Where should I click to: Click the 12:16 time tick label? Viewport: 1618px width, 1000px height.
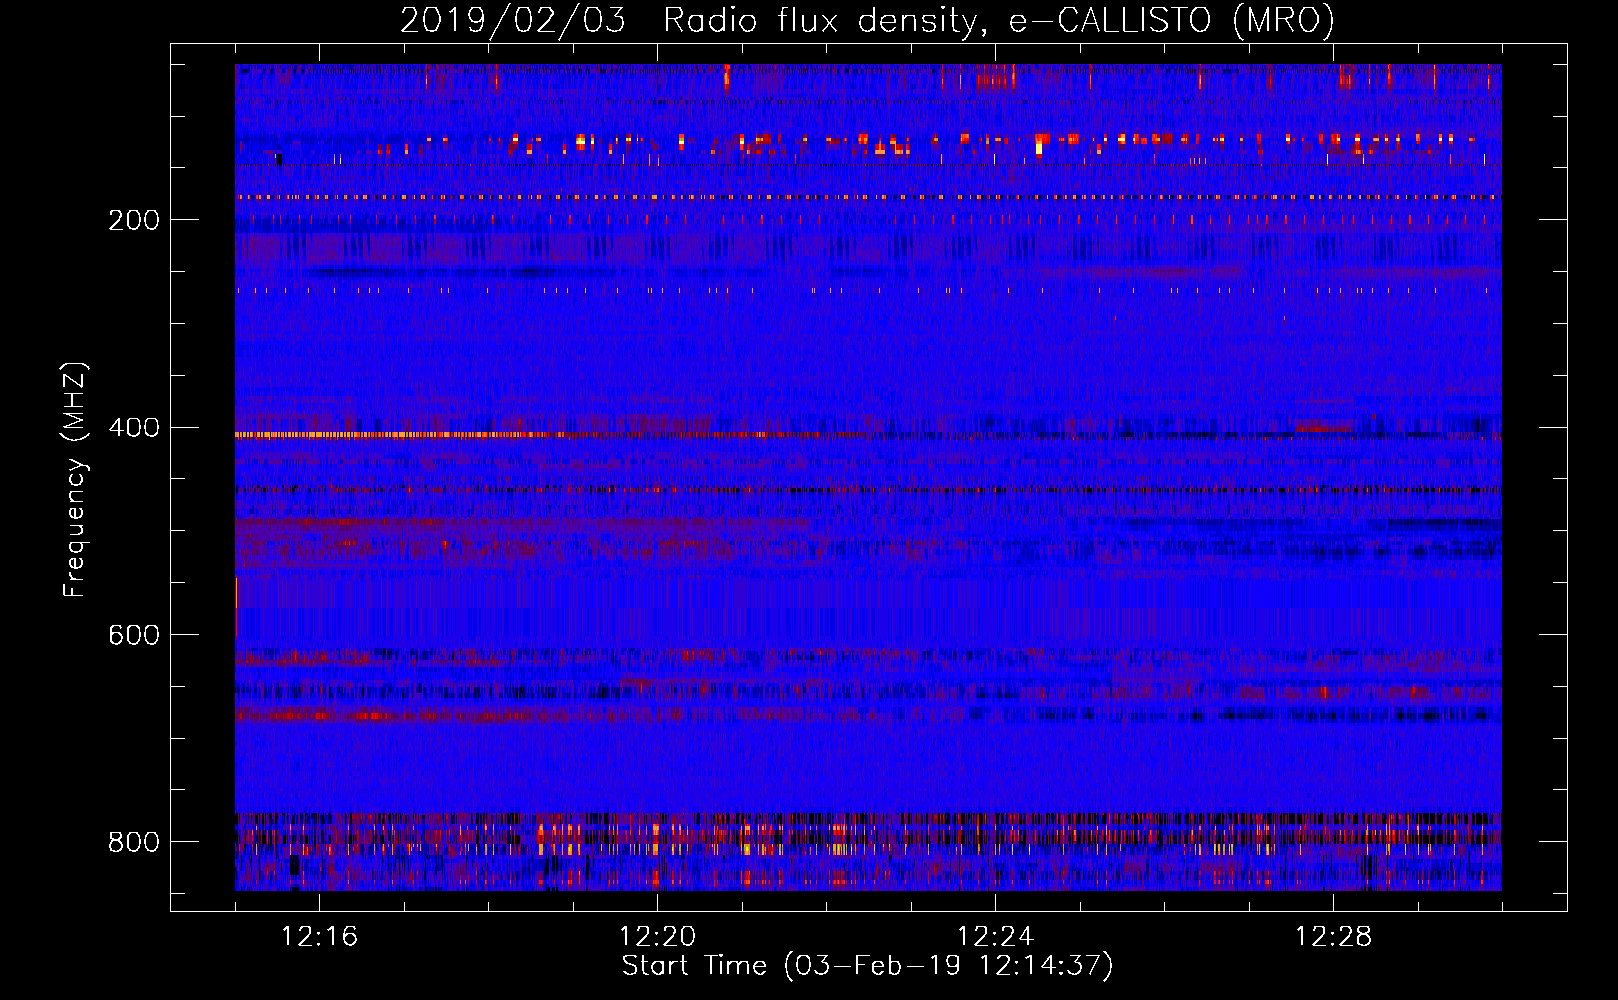[319, 937]
